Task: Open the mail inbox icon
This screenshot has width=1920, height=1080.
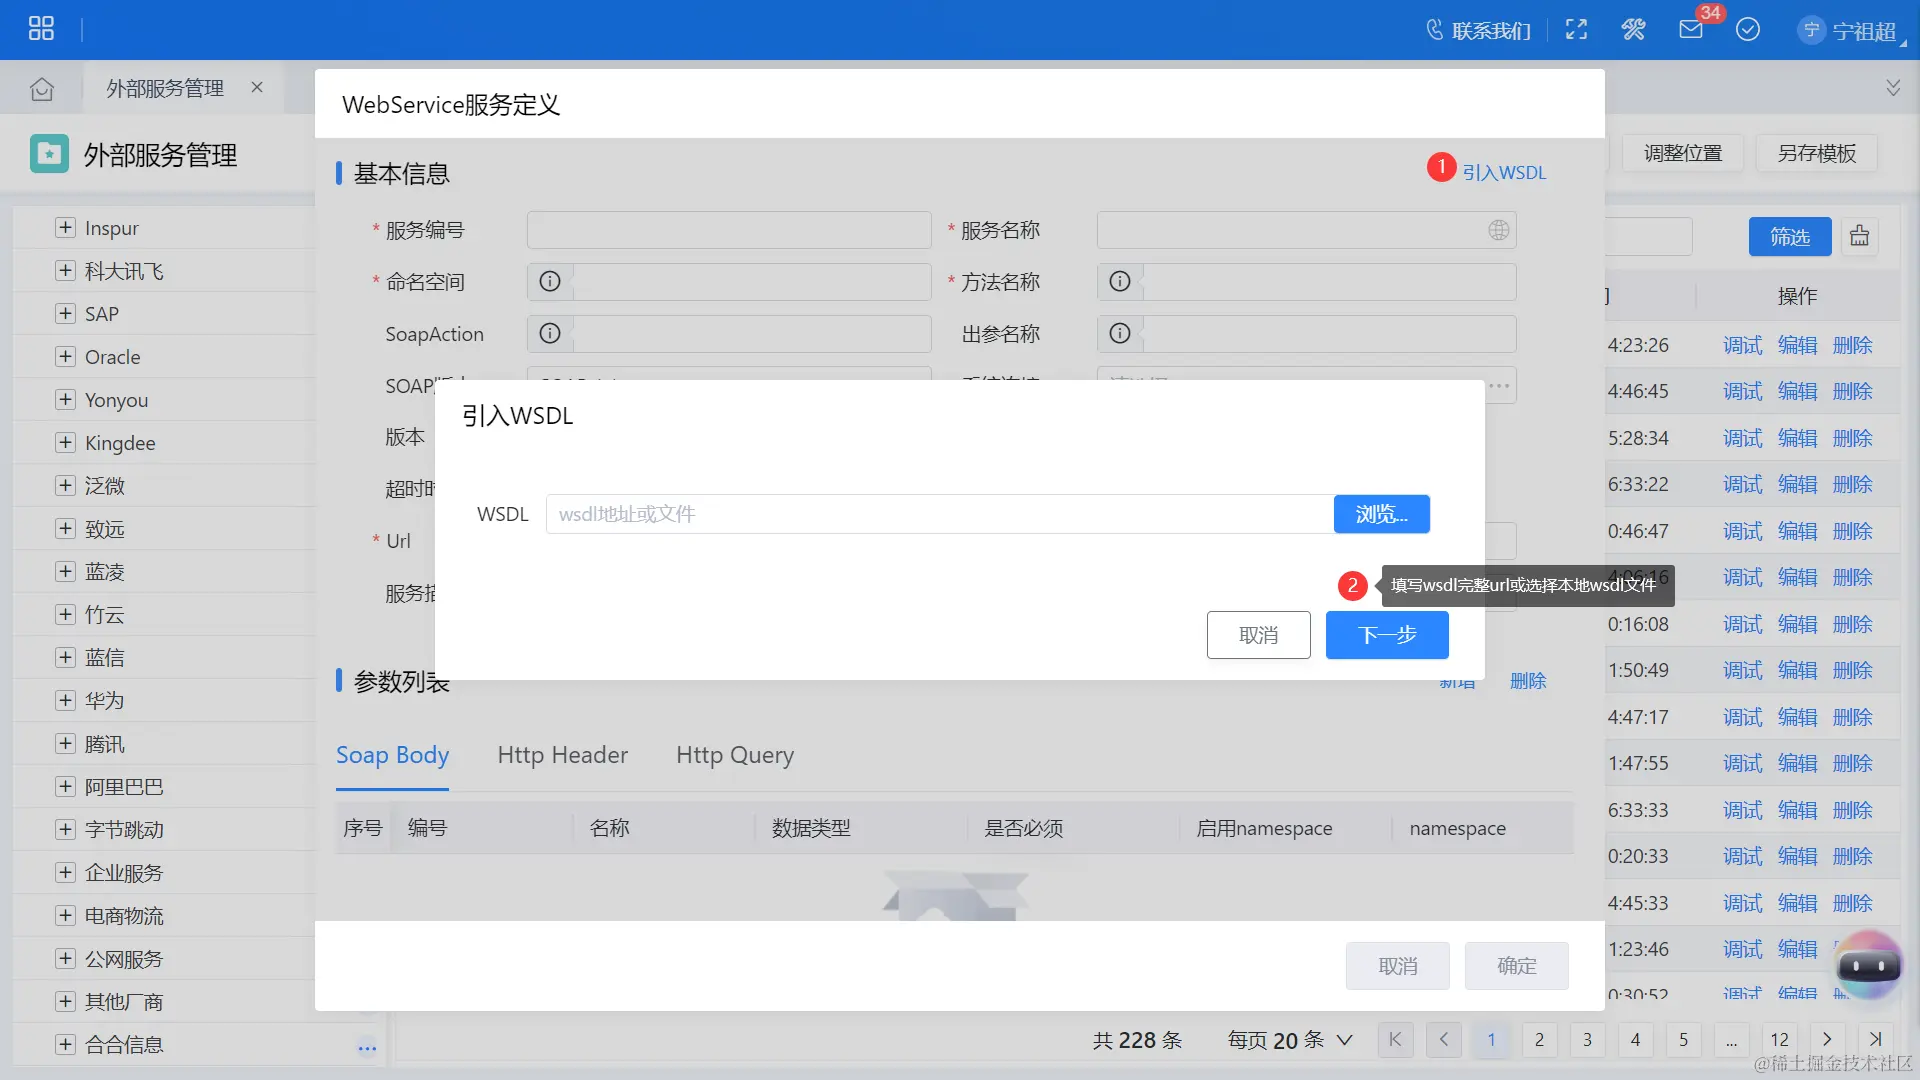Action: 1690,30
